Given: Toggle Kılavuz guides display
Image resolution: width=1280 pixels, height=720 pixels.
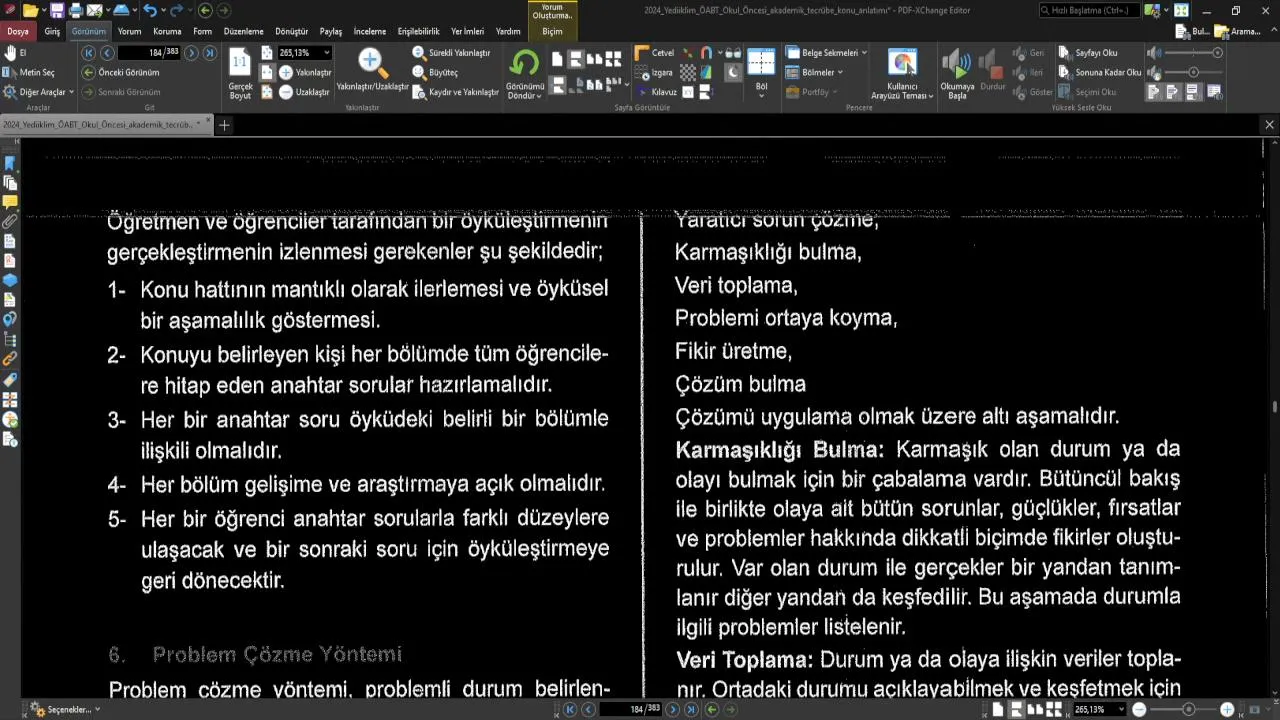Looking at the screenshot, I should coord(656,92).
